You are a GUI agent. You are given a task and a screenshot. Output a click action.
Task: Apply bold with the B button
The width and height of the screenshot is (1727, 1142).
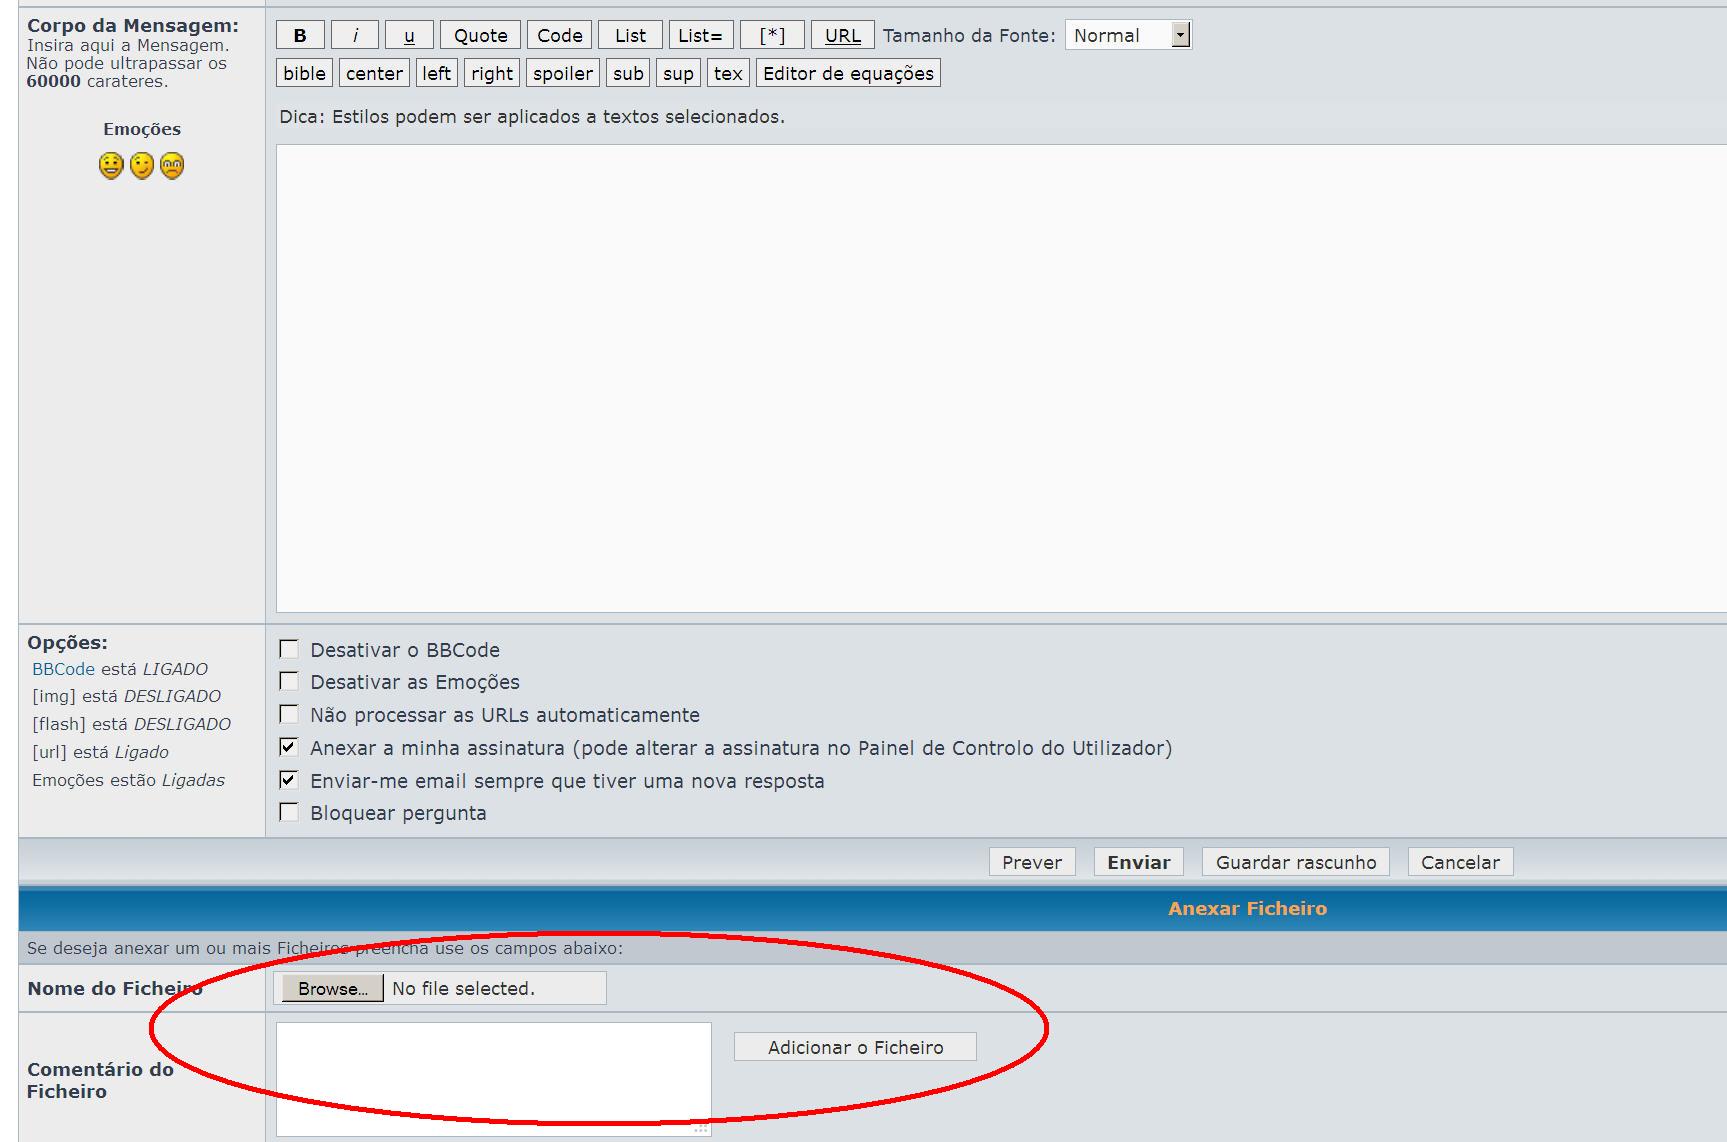pyautogui.click(x=300, y=35)
